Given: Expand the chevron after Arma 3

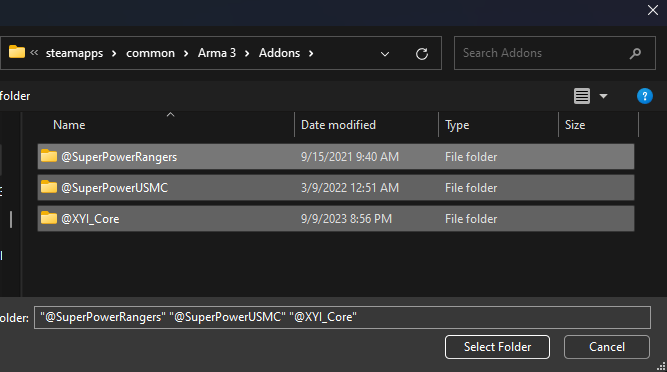Looking at the screenshot, I should (x=247, y=53).
